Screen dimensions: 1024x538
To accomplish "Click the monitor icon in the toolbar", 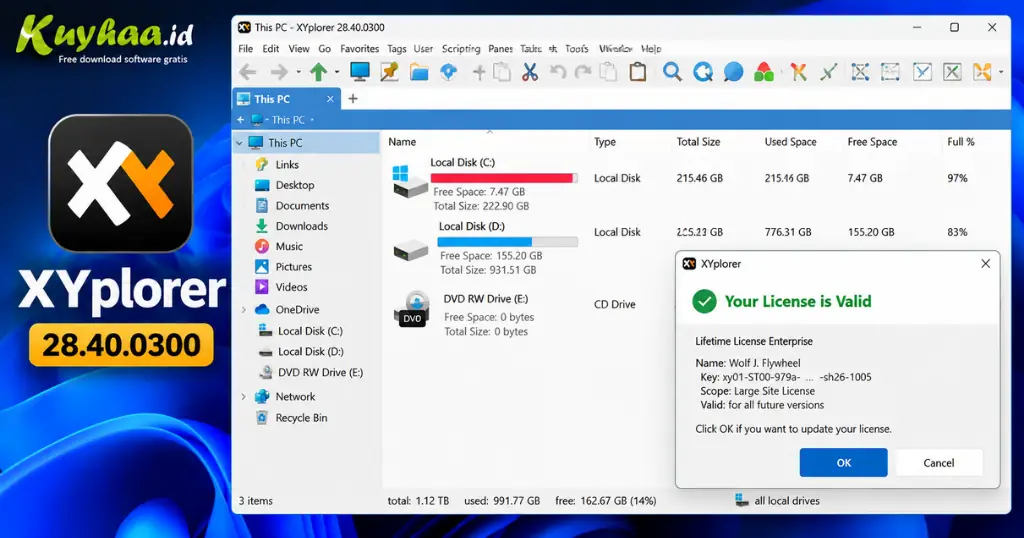I will (359, 72).
